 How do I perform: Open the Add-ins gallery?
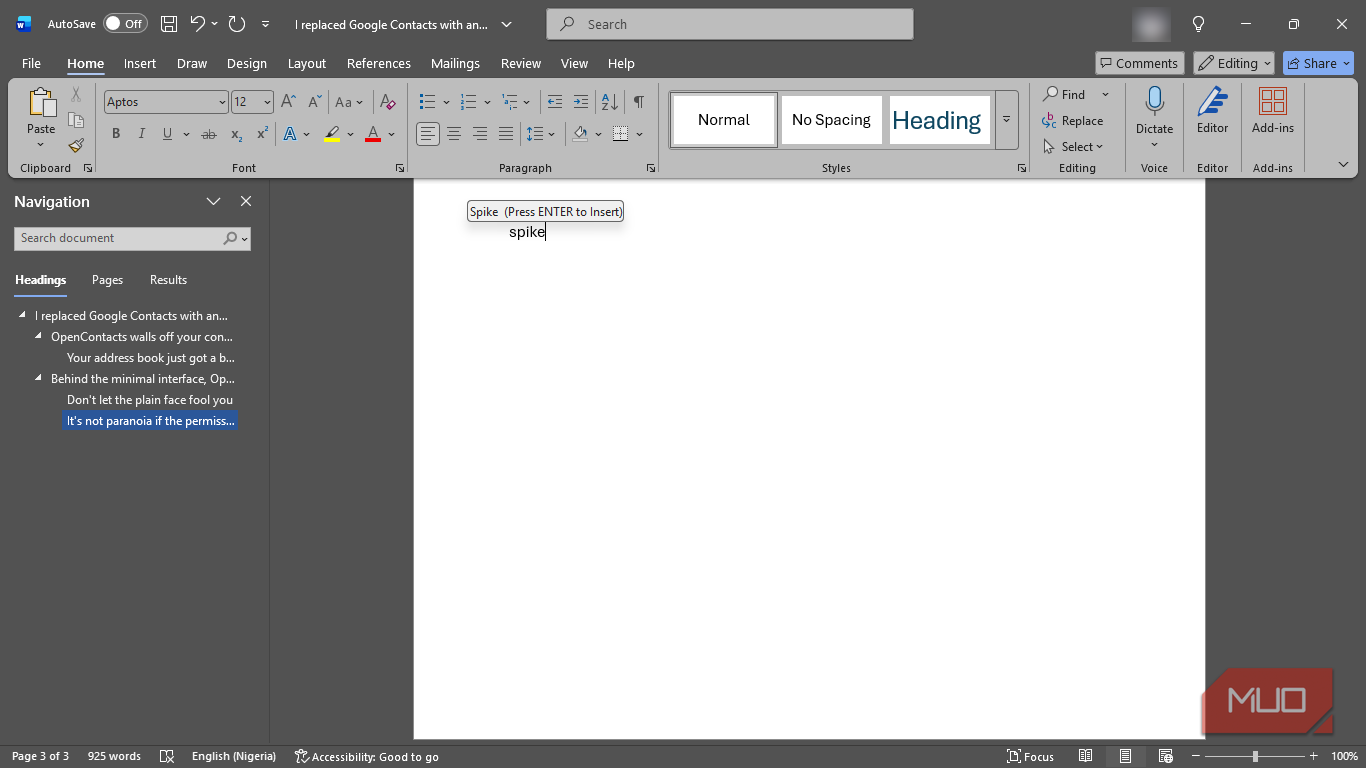pyautogui.click(x=1272, y=110)
